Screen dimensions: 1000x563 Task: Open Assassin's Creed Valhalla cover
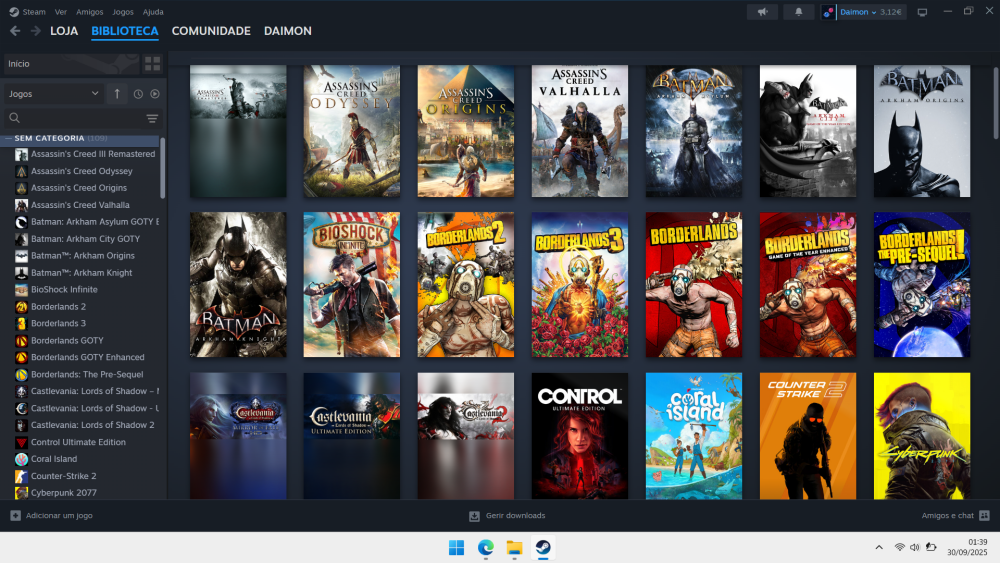tap(580, 131)
